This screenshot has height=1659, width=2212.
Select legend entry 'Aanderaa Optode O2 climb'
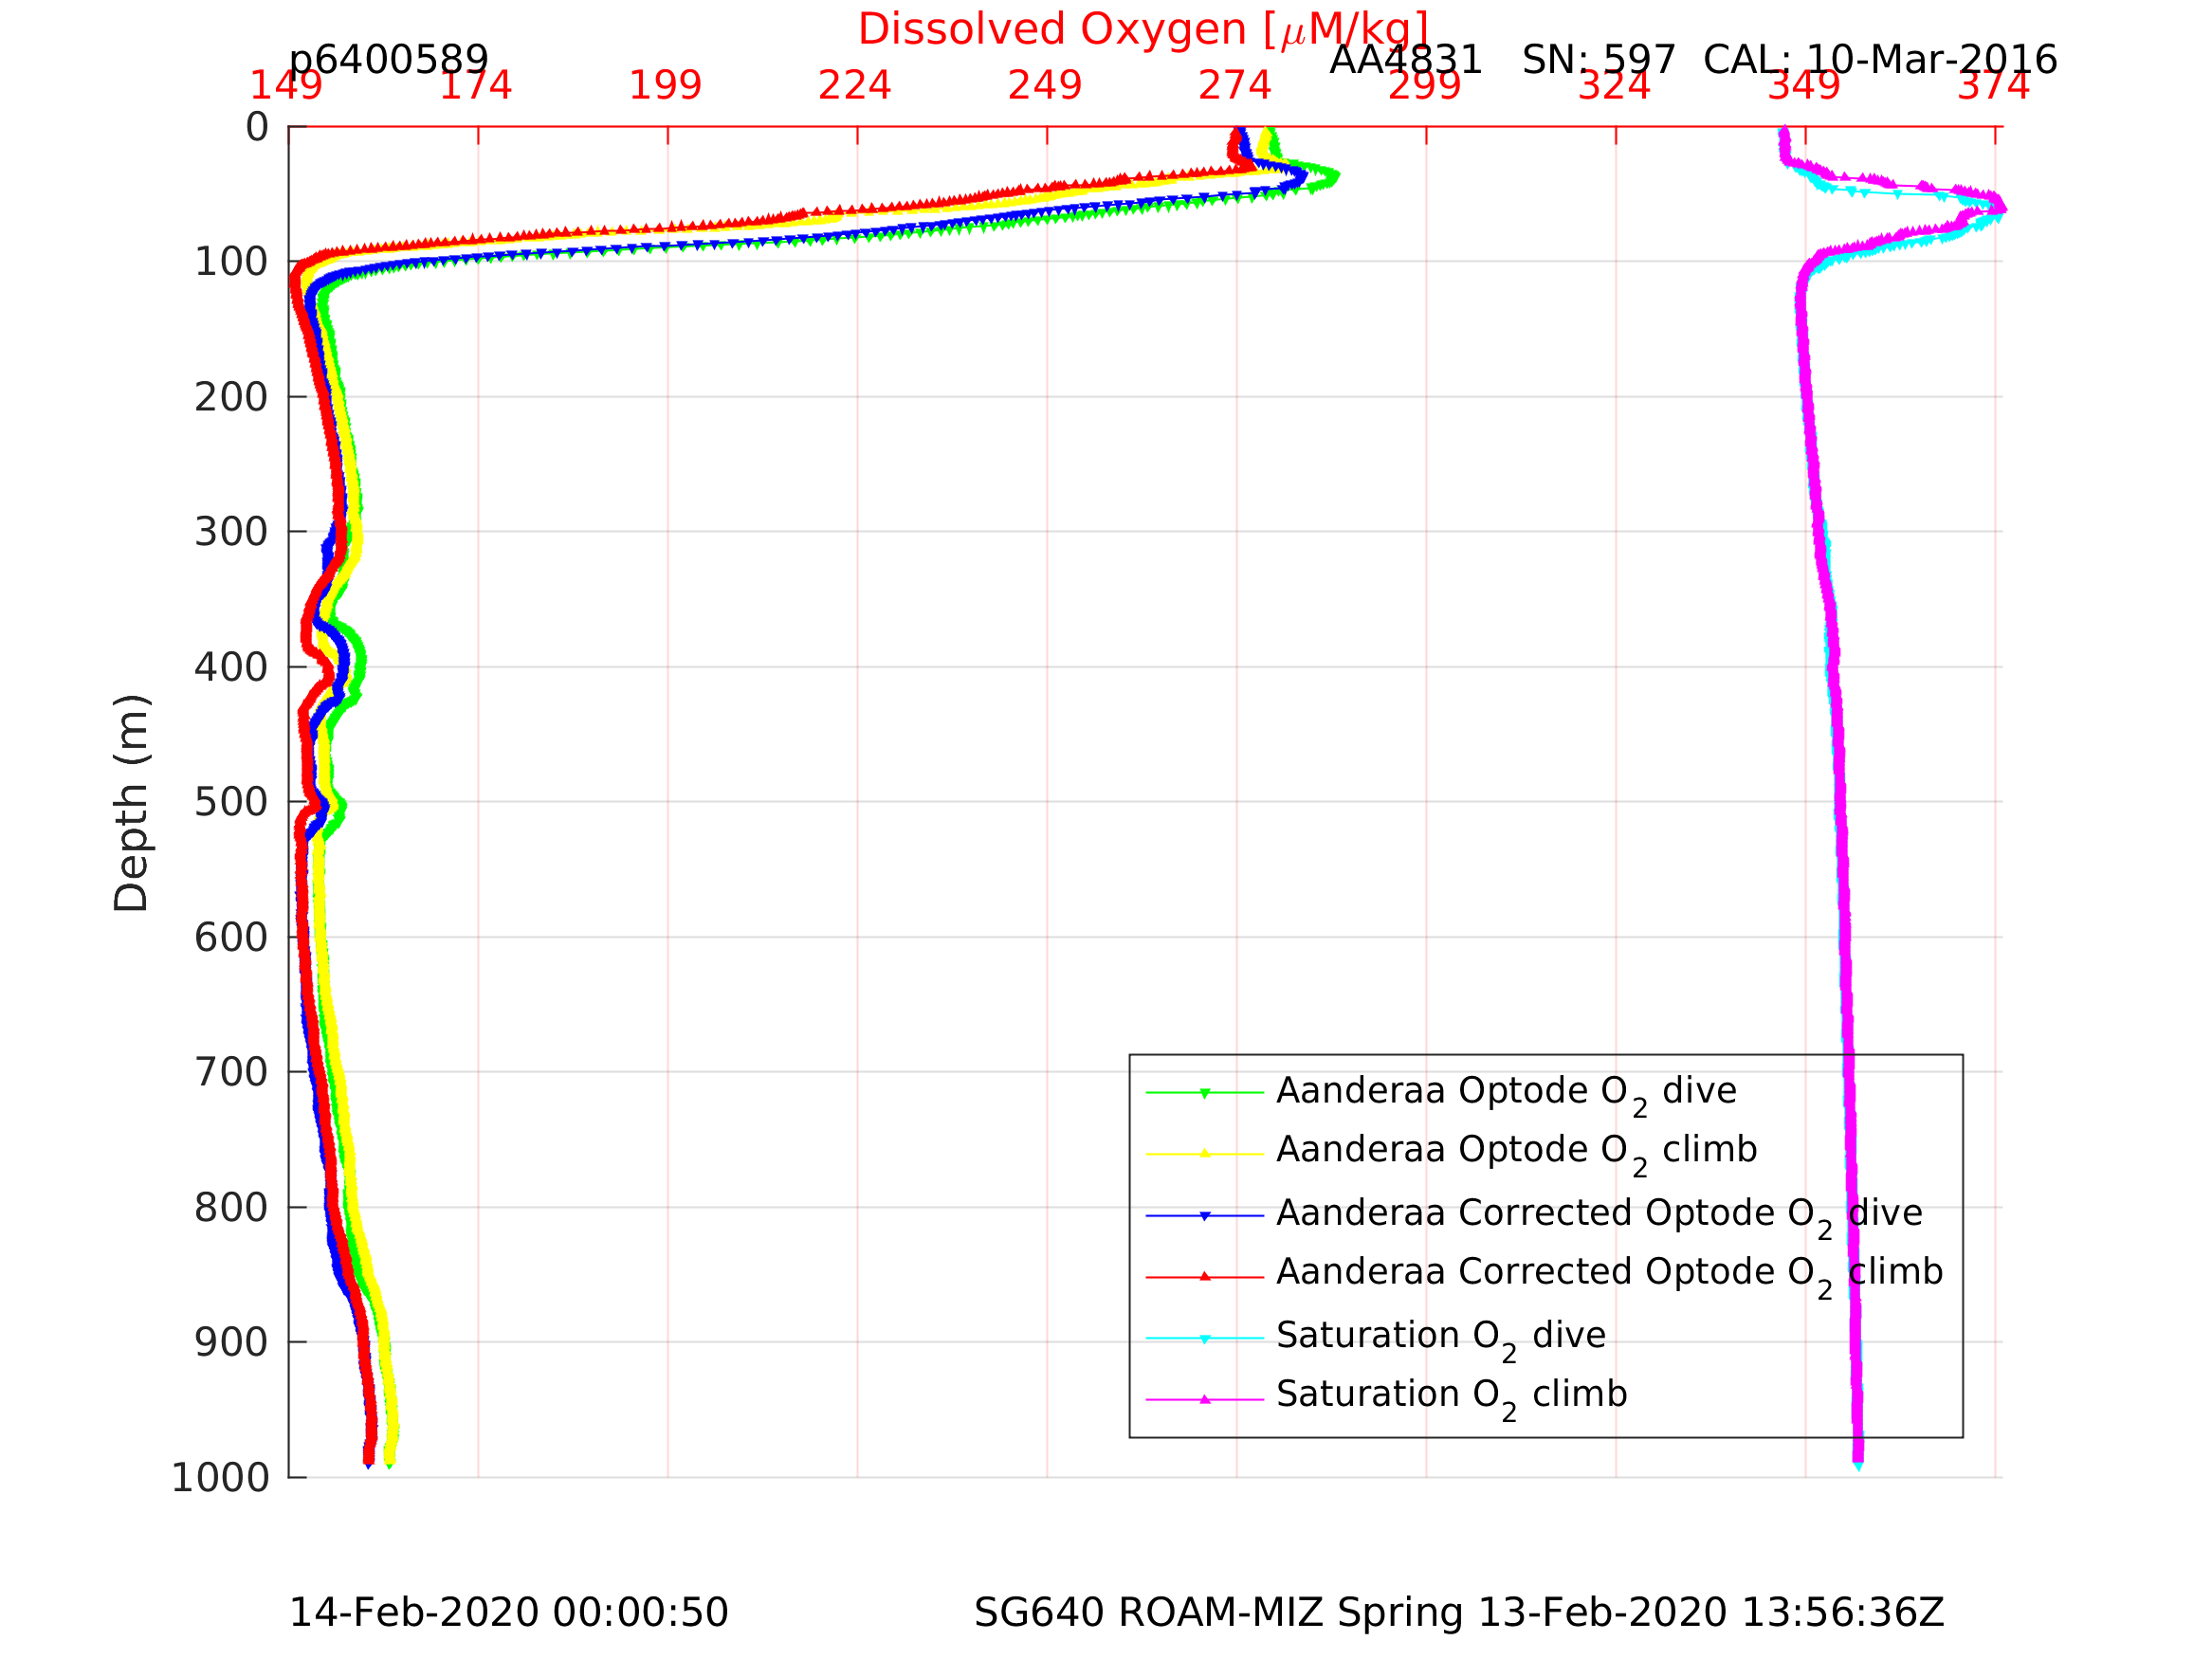(1516, 1152)
